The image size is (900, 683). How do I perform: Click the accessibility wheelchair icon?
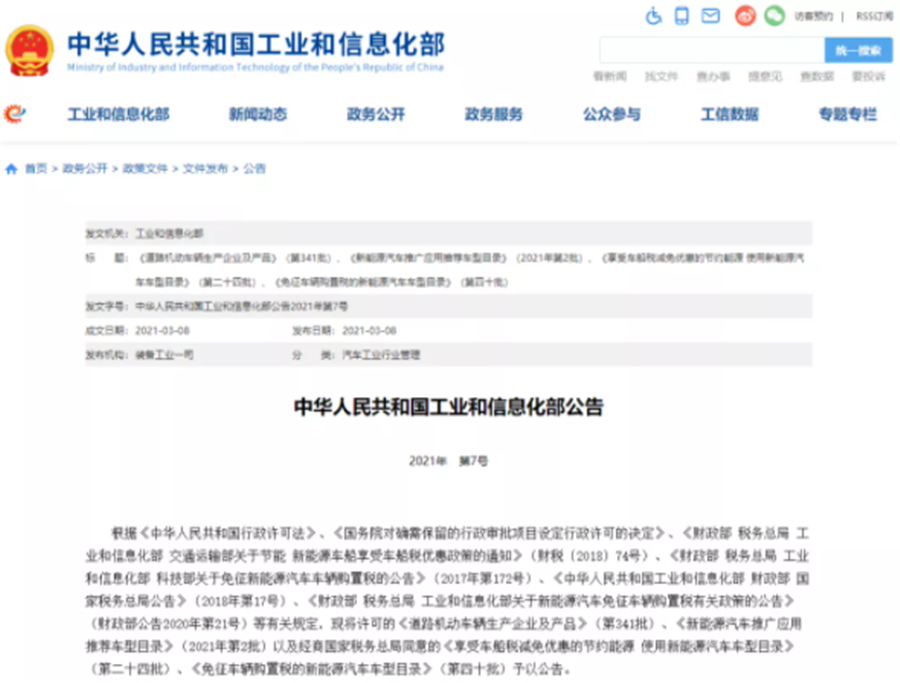click(654, 16)
